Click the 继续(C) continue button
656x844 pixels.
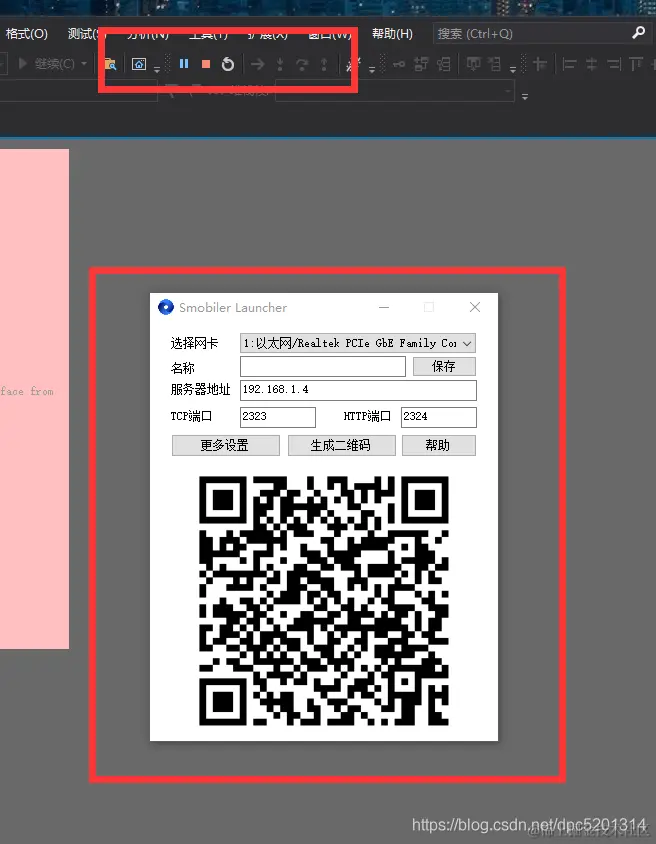pos(46,64)
